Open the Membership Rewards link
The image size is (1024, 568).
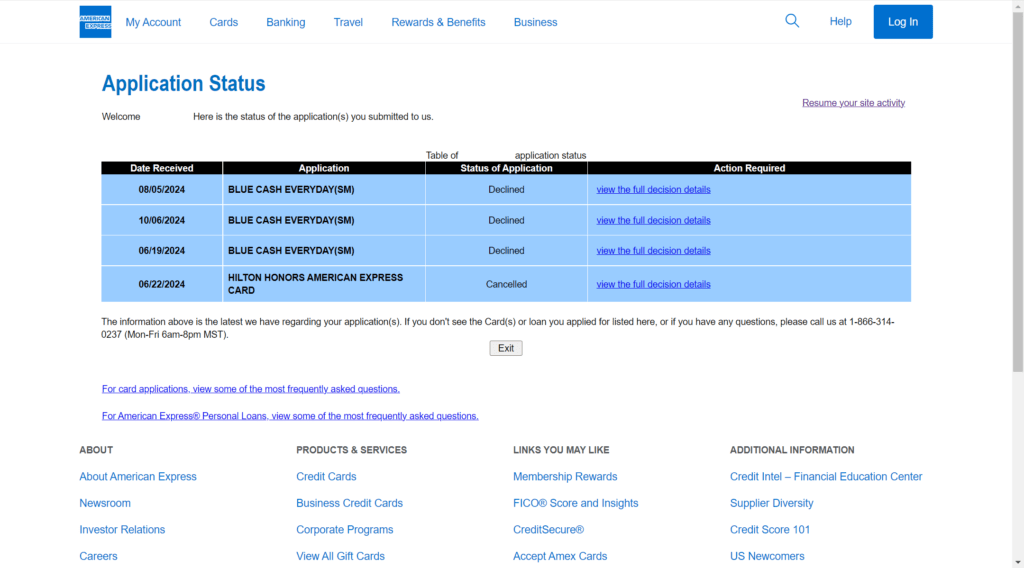(x=565, y=477)
